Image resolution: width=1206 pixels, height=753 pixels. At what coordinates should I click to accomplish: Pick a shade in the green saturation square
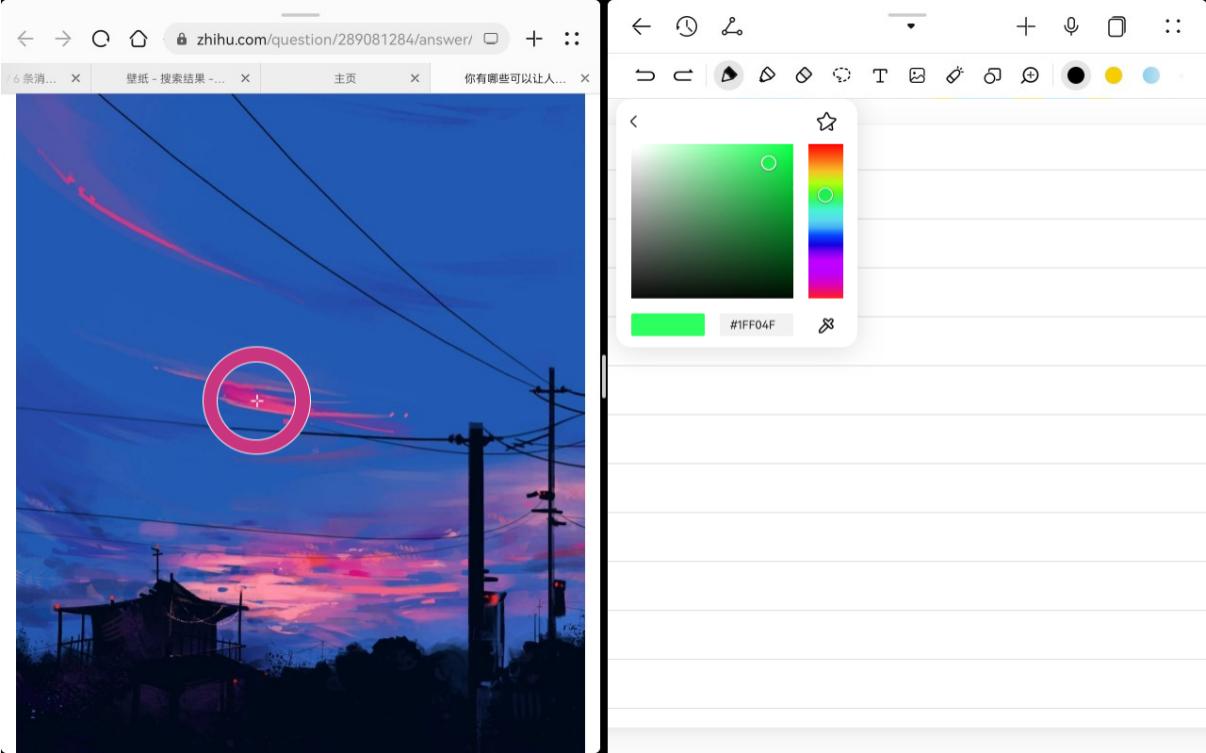[712, 221]
